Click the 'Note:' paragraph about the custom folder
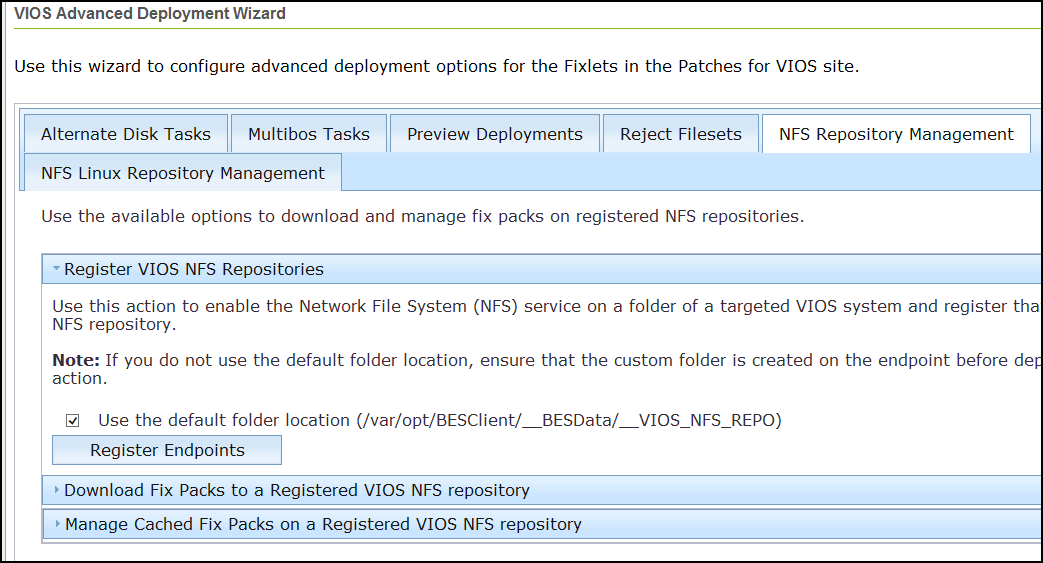The width and height of the screenshot is (1043, 563). [x=547, y=369]
